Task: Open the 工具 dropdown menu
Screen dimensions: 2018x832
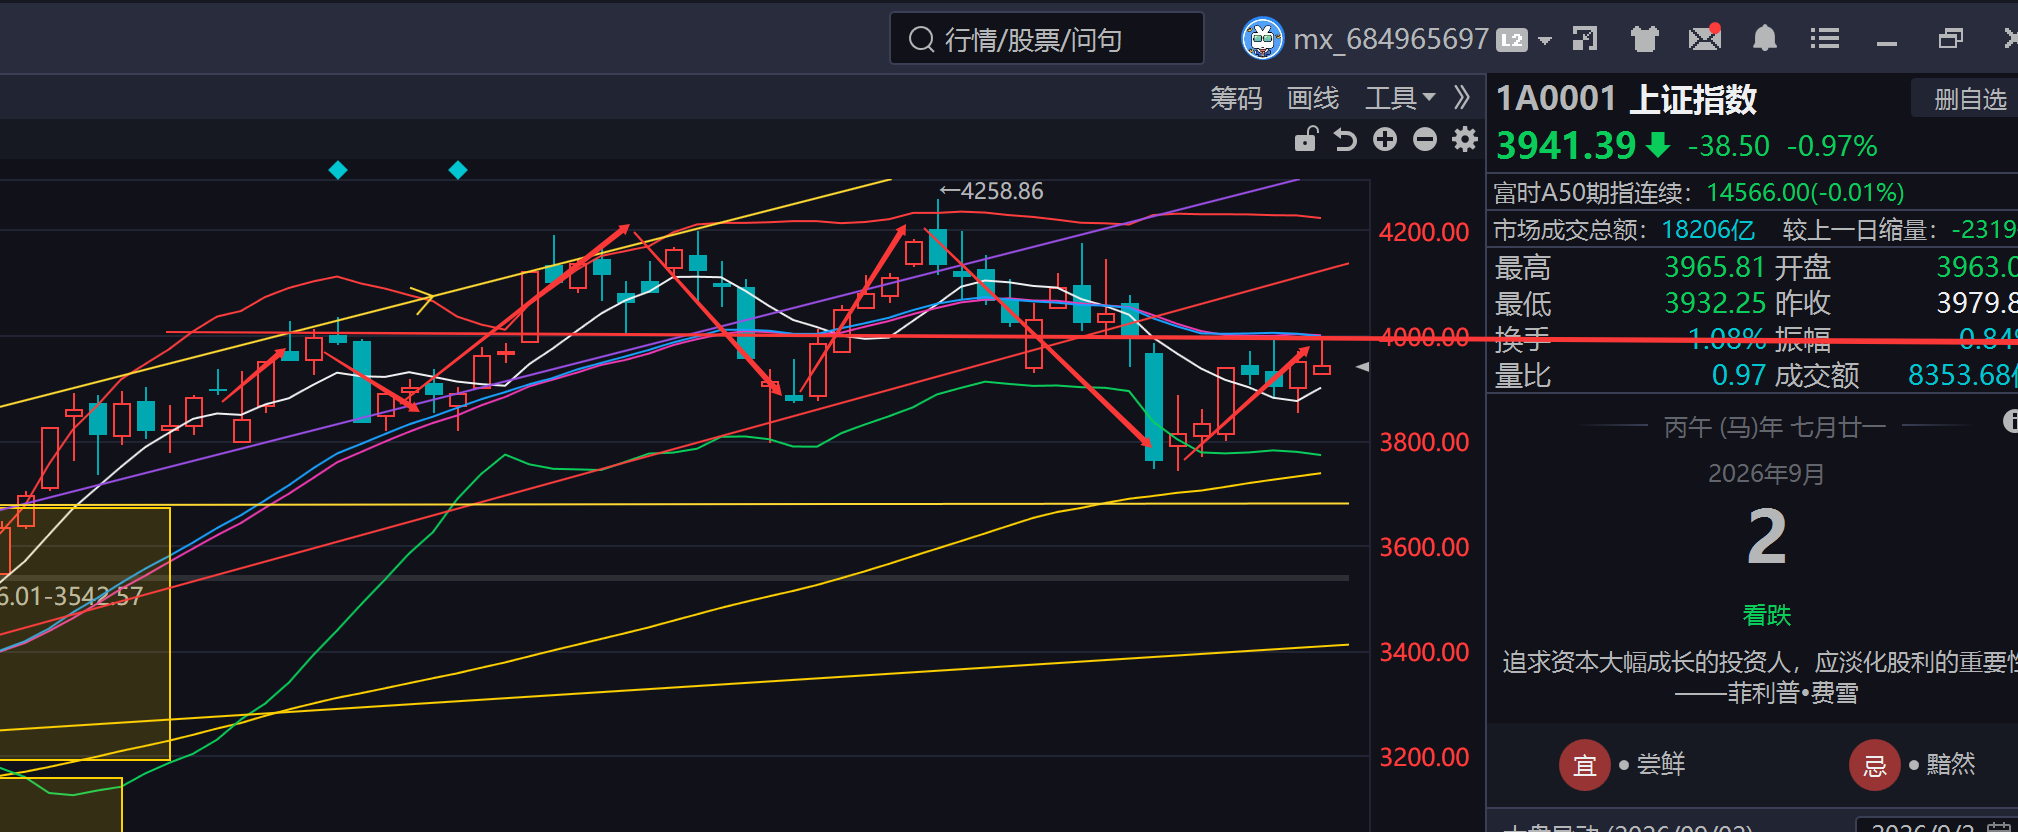Action: [1400, 98]
